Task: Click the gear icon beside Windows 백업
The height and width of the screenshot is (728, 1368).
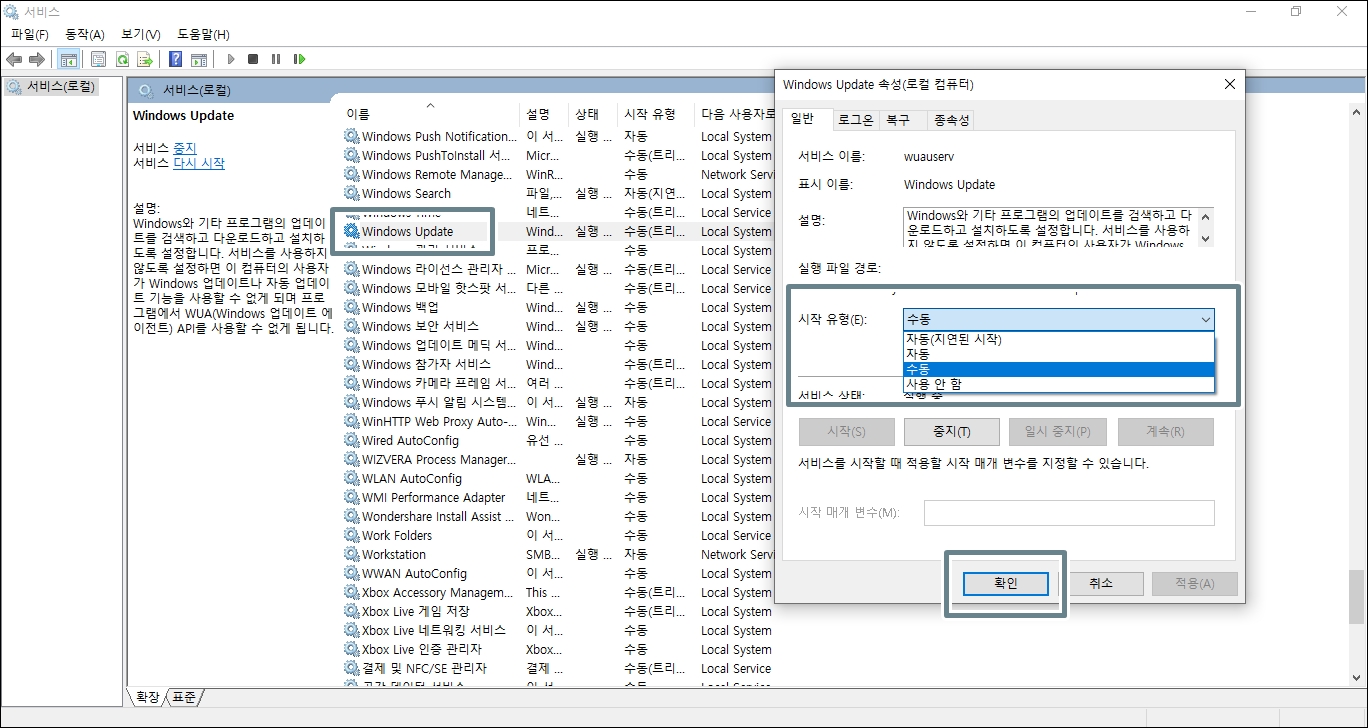Action: [351, 307]
